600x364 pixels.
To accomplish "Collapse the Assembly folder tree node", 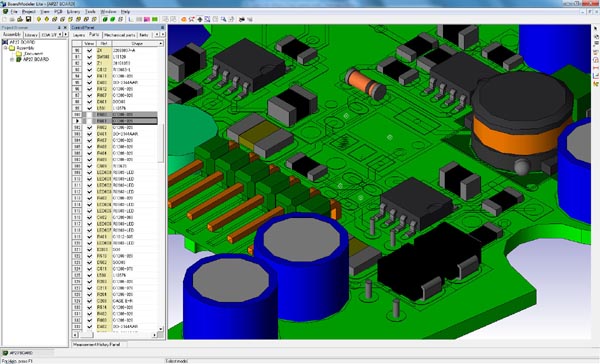I will tap(5, 48).
